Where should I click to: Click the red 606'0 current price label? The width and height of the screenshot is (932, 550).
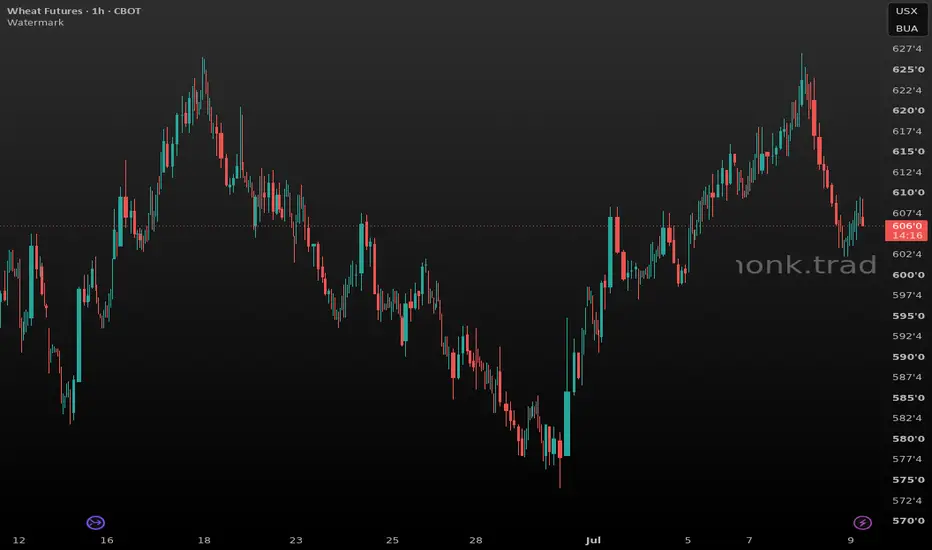[x=906, y=226]
